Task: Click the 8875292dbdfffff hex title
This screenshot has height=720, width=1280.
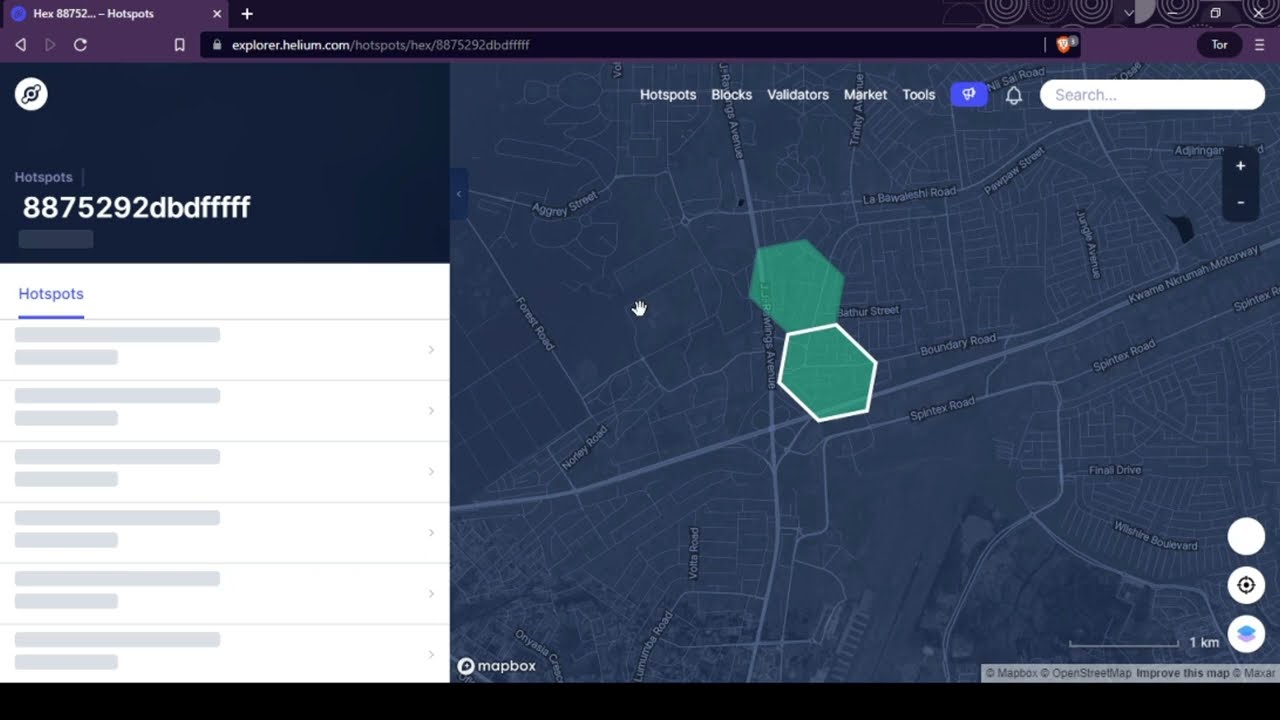Action: tap(136, 208)
